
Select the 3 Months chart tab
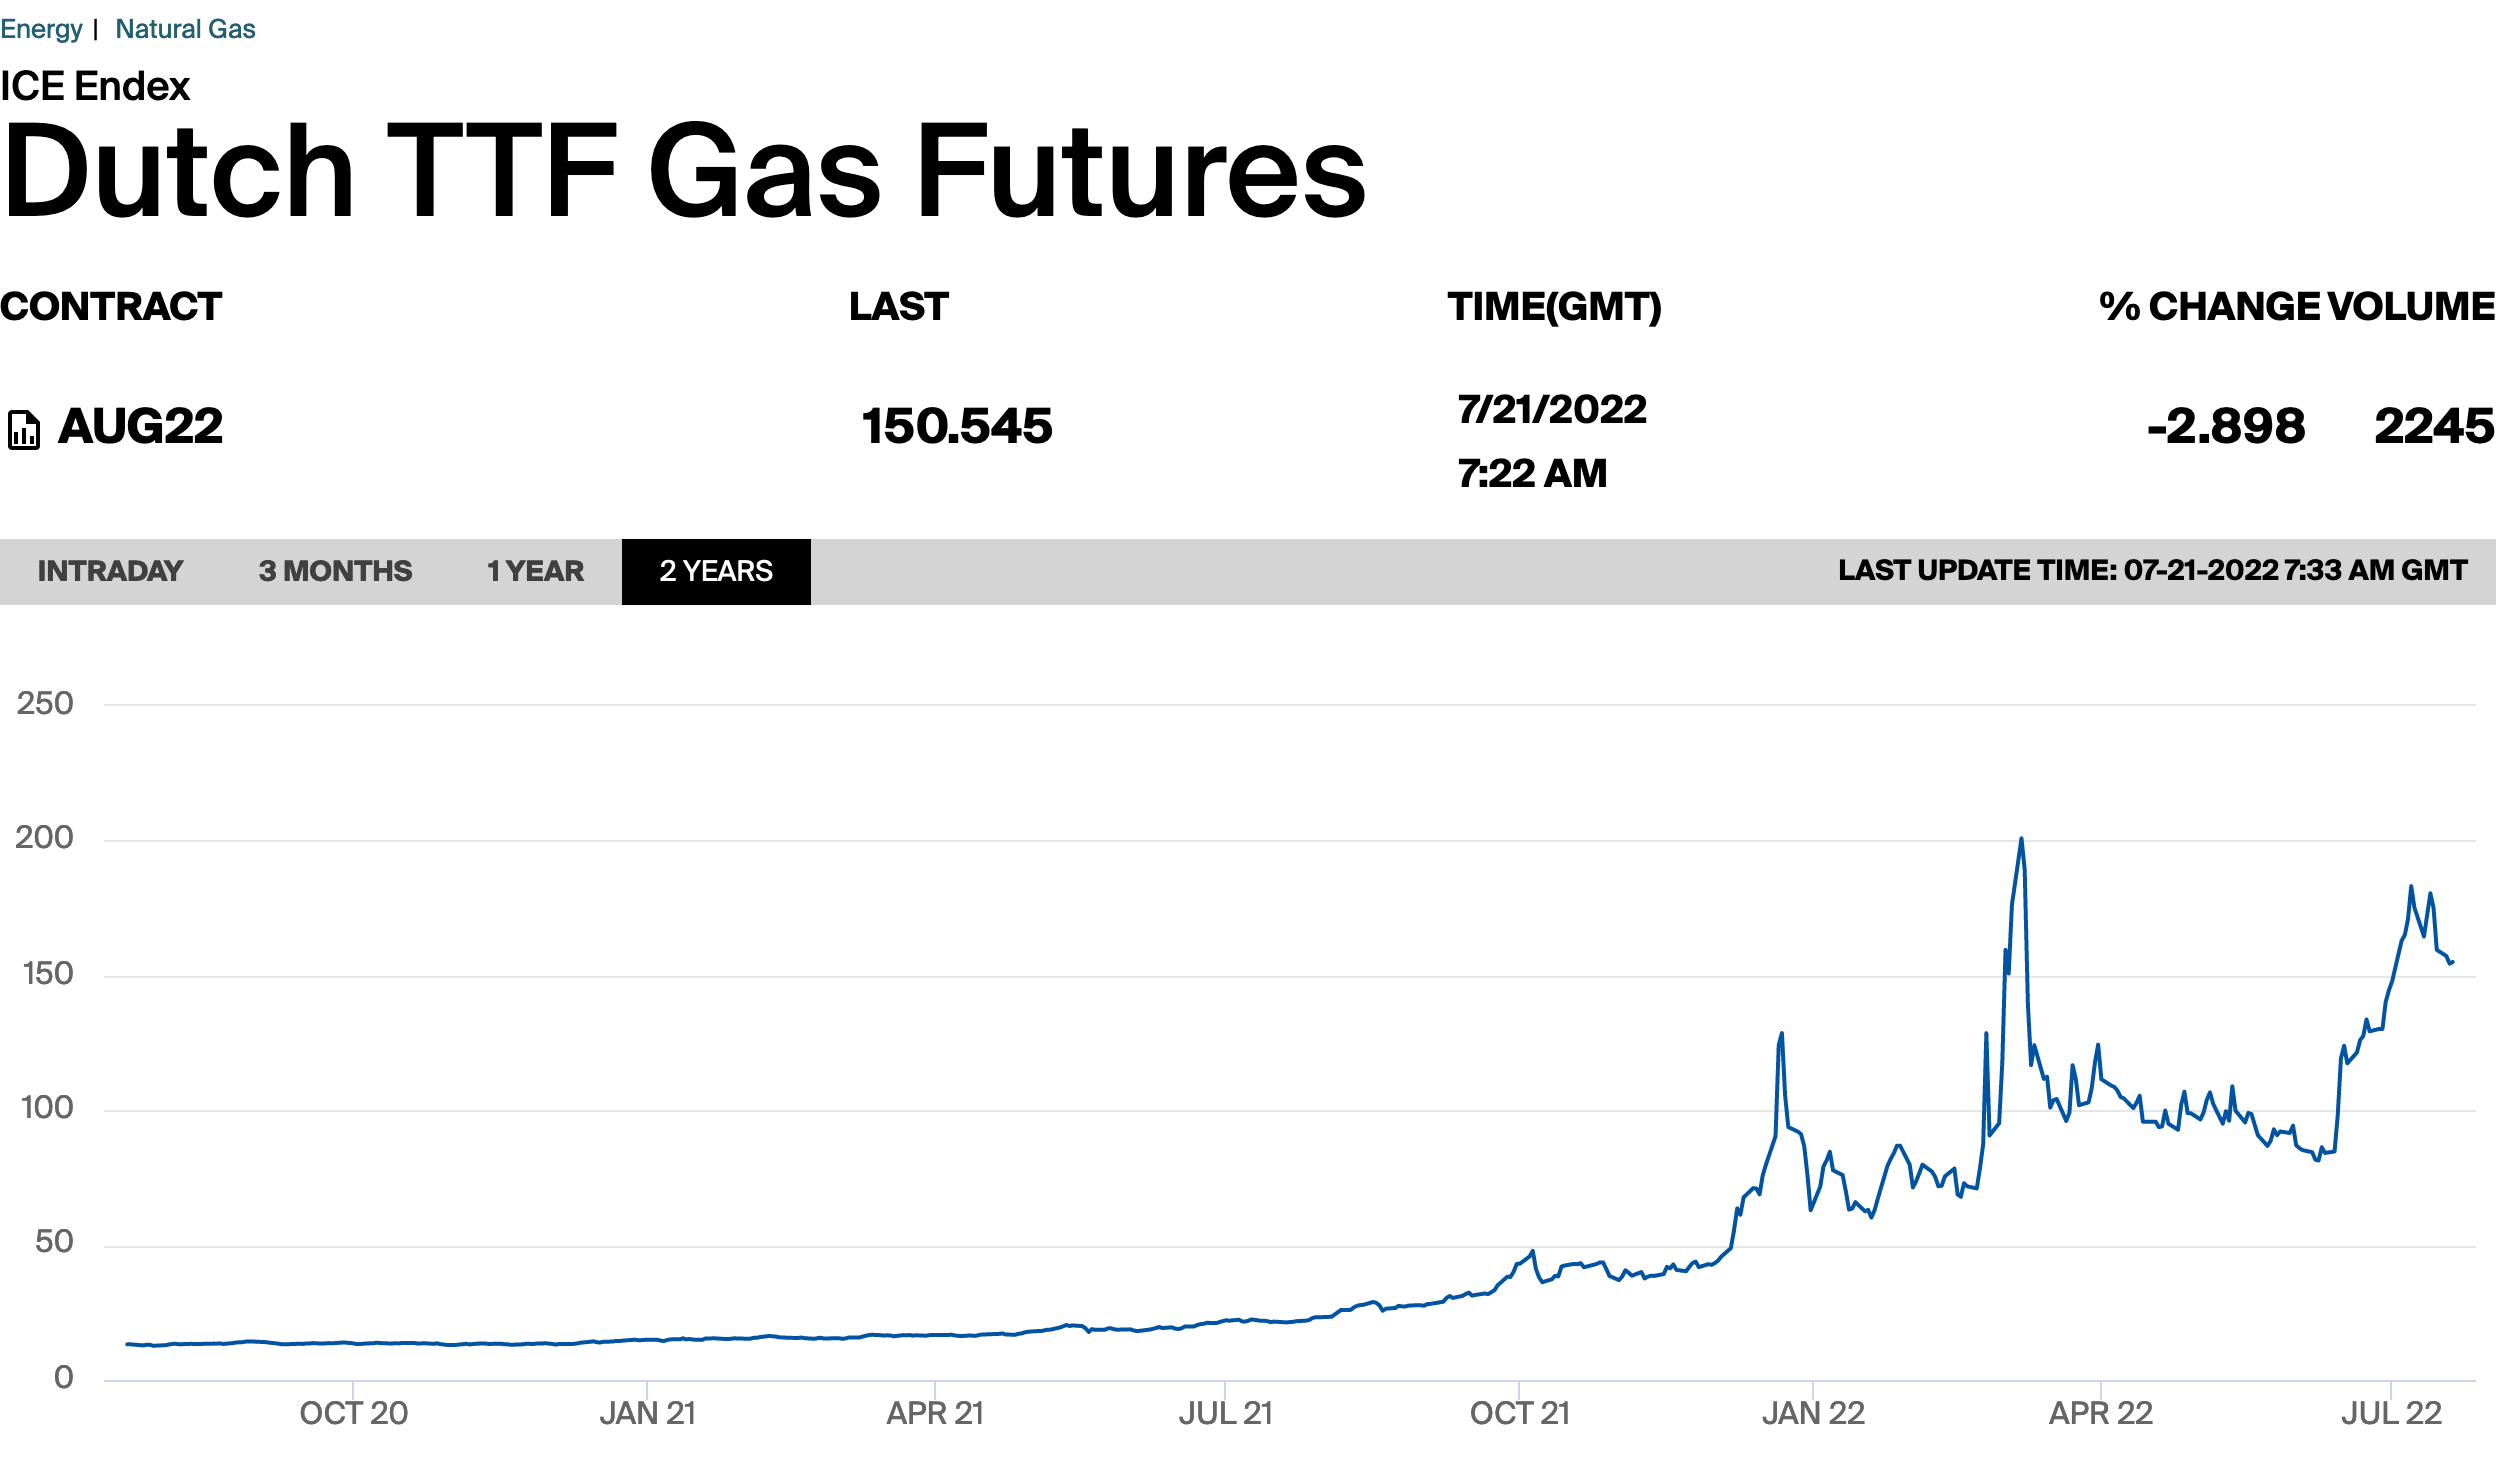coord(335,571)
